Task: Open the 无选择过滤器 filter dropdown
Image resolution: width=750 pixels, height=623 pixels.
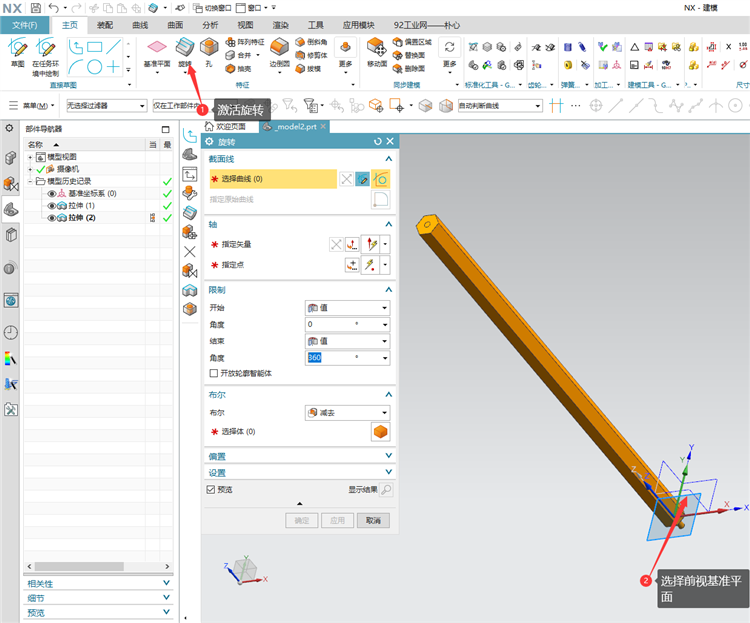Action: pyautogui.click(x=106, y=106)
